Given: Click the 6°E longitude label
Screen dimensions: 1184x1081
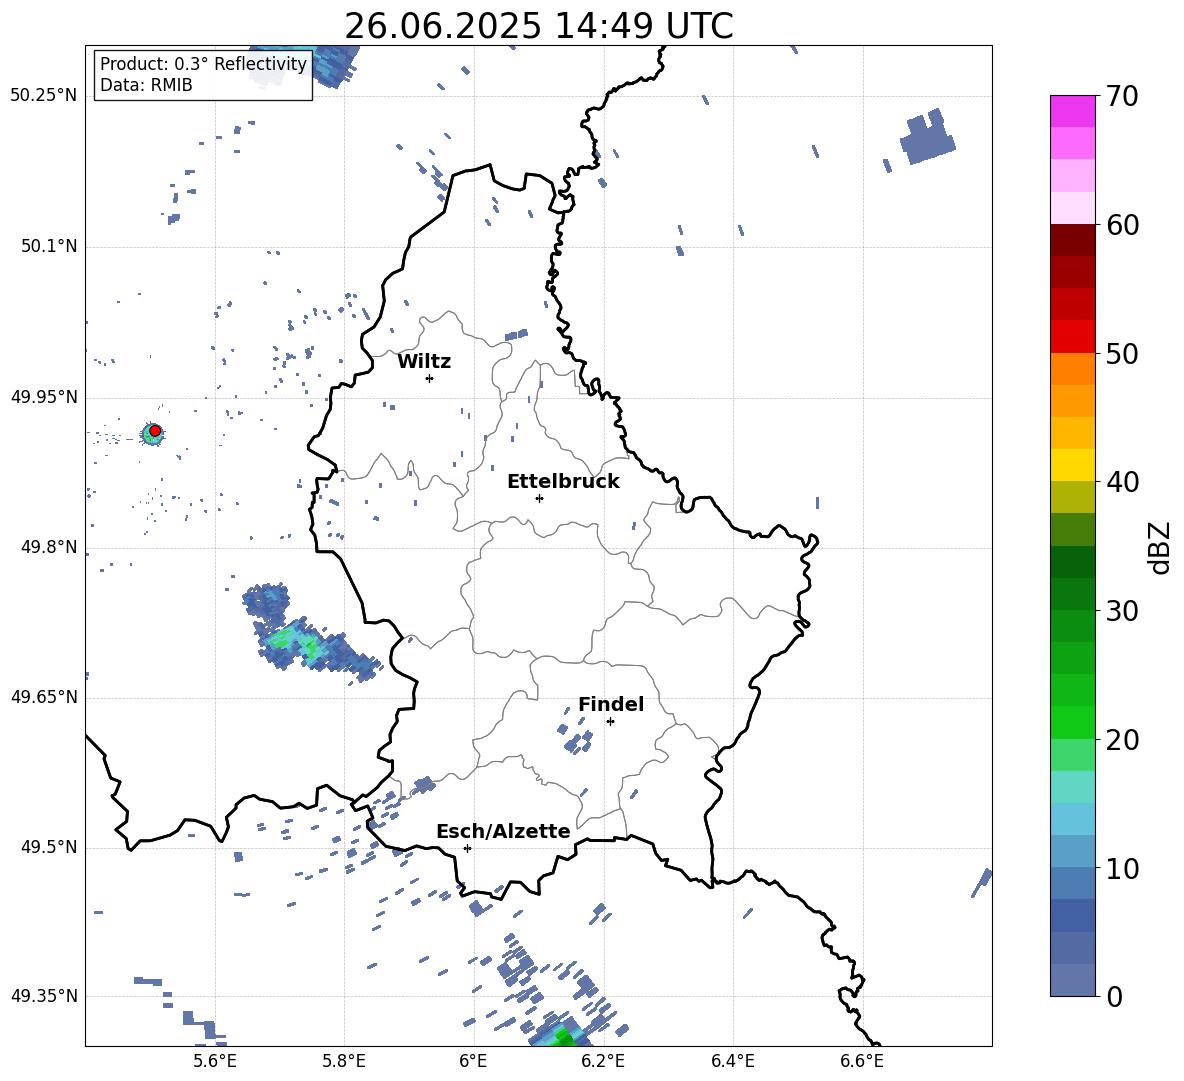Looking at the screenshot, I should point(473,1061).
